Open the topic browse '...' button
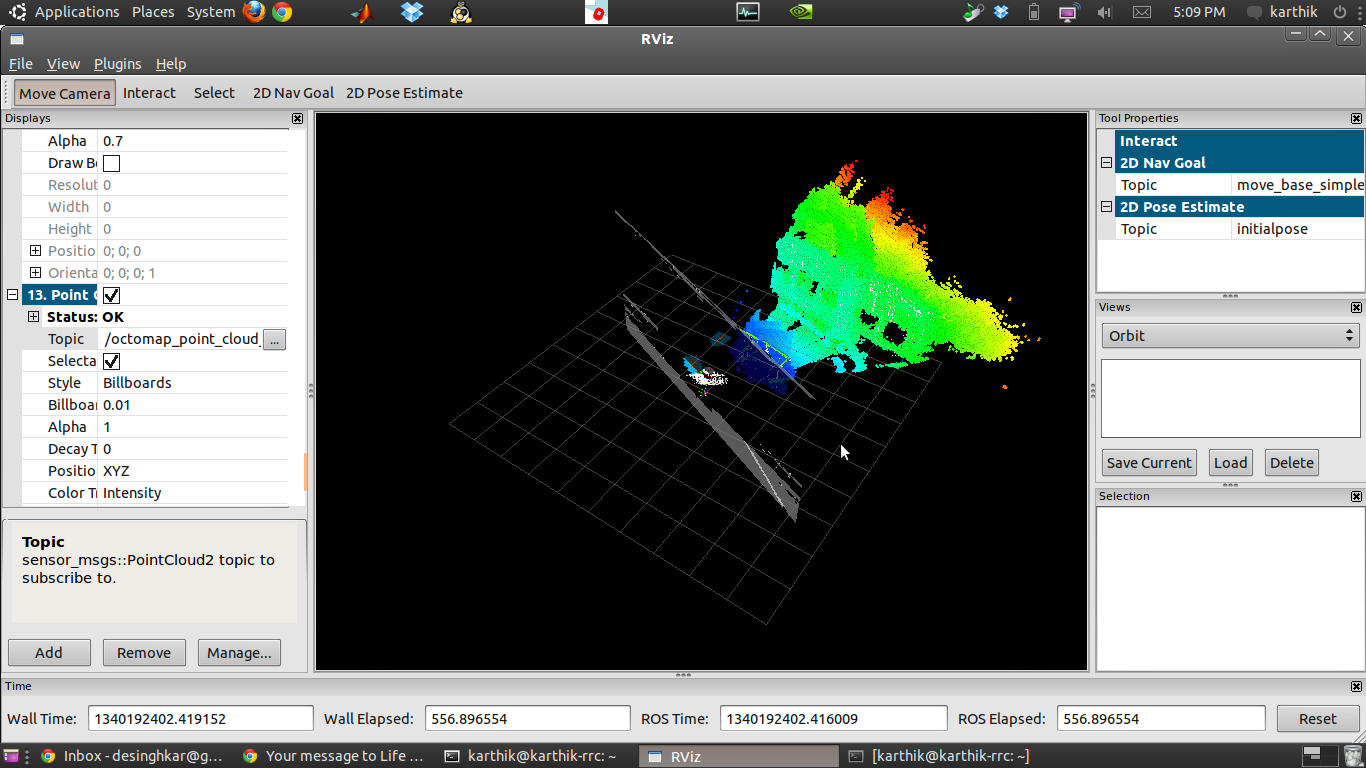This screenshot has width=1366, height=768. tap(274, 339)
